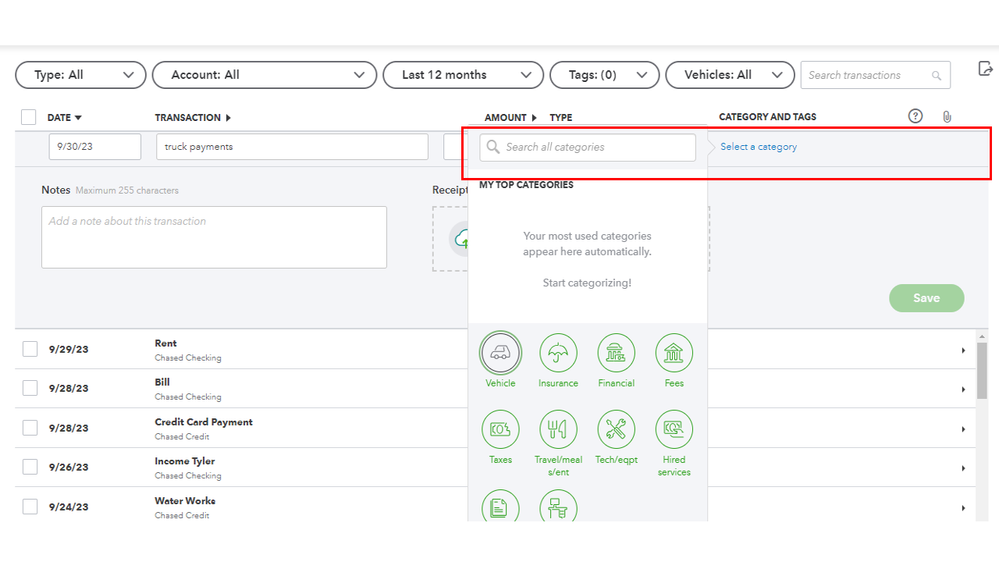Tick the checkbox for the Rent transaction

pyautogui.click(x=30, y=349)
